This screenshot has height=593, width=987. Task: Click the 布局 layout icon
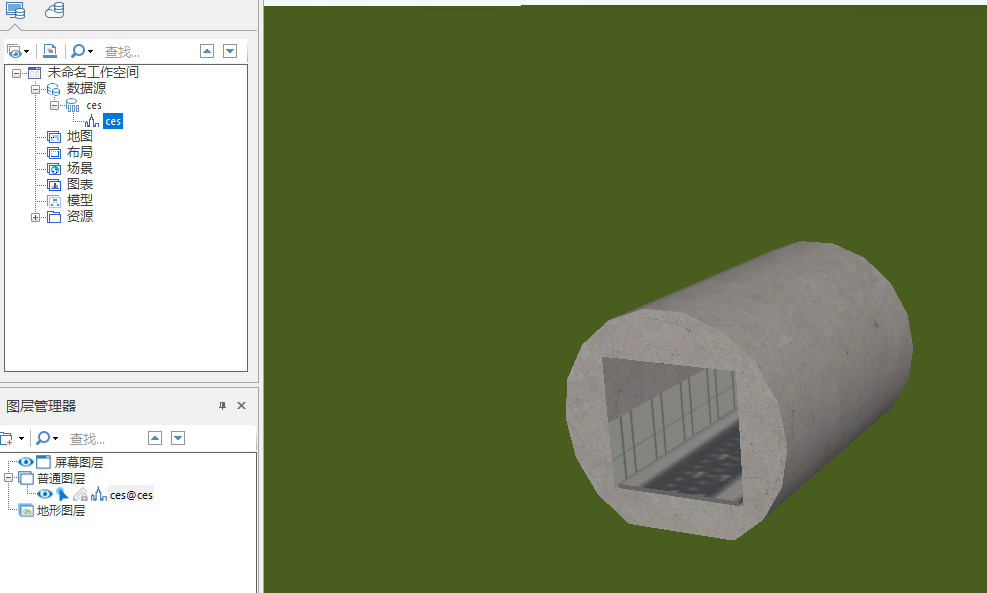[x=54, y=152]
